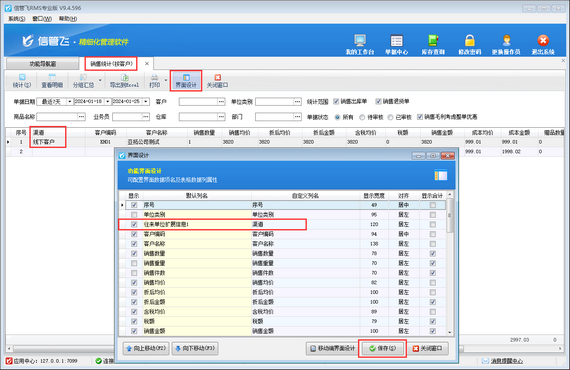Select the 待审核 radio button
This screenshot has width=570, height=370.
point(362,117)
